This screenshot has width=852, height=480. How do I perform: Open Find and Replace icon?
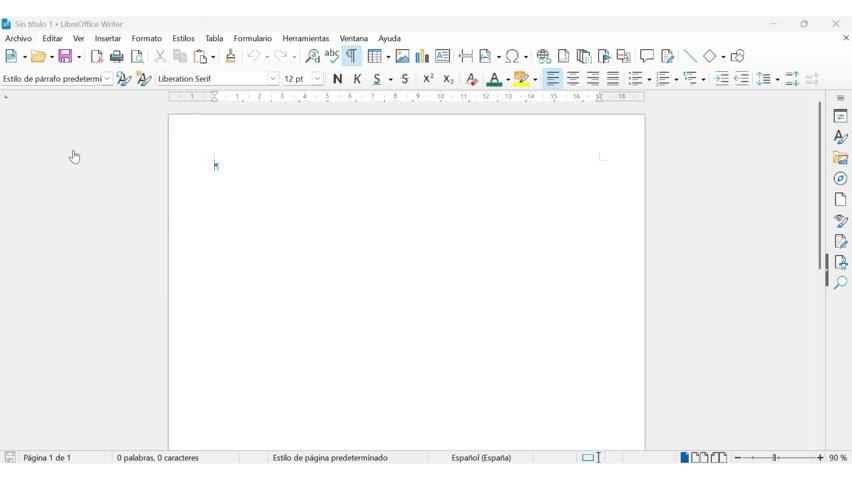312,56
